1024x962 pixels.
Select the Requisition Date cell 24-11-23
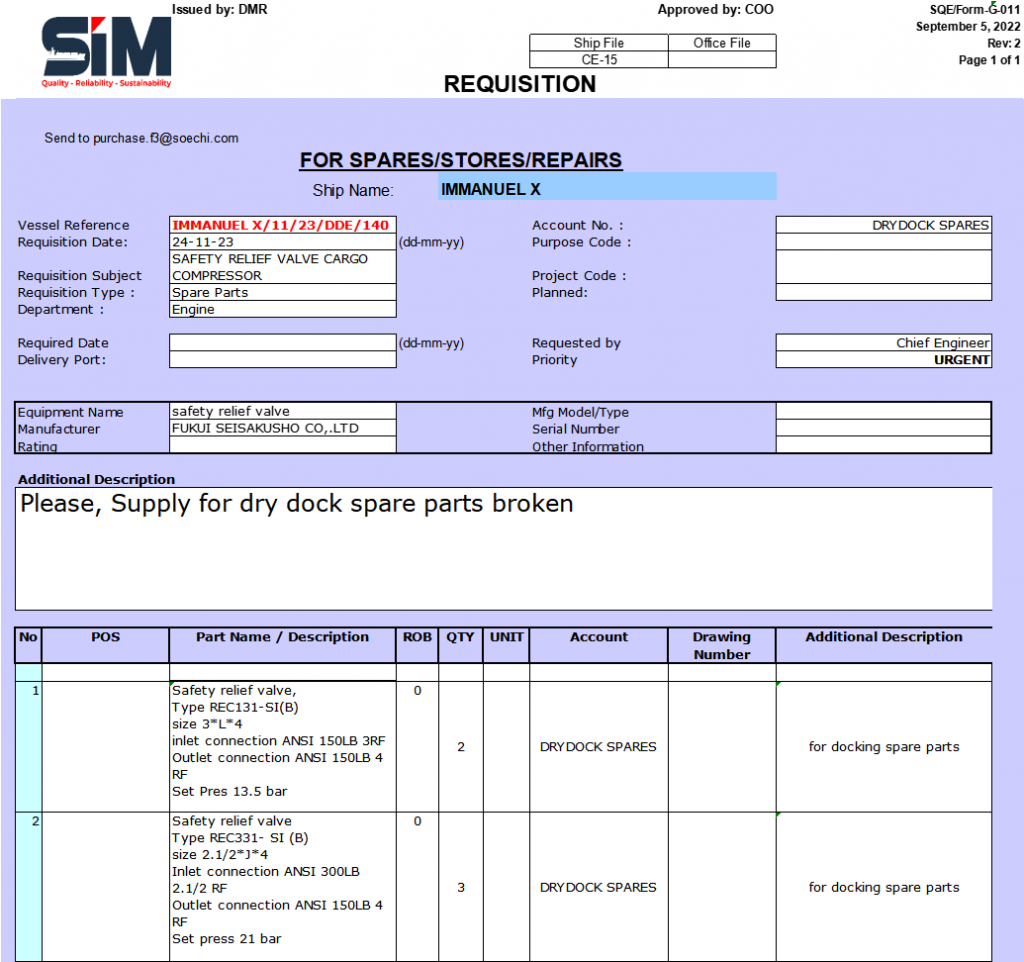point(283,242)
